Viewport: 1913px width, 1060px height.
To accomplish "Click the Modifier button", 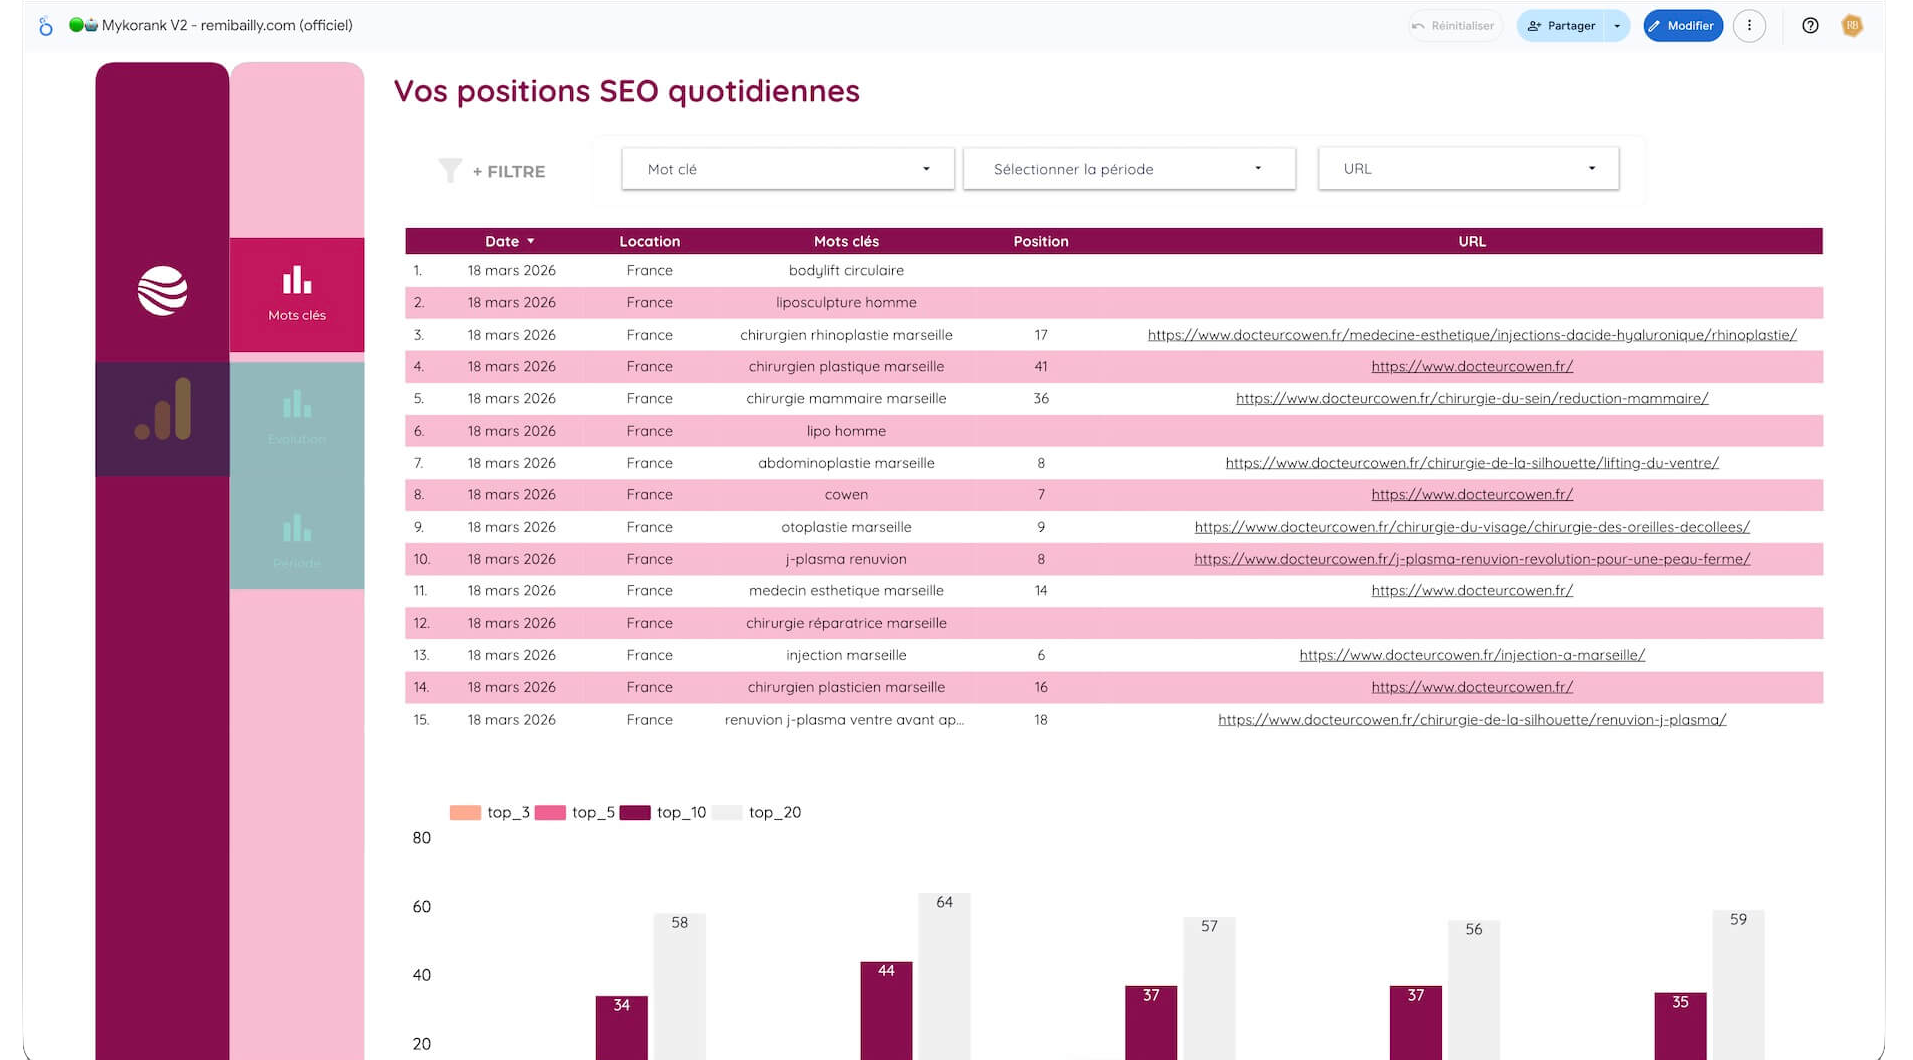I will (1682, 26).
